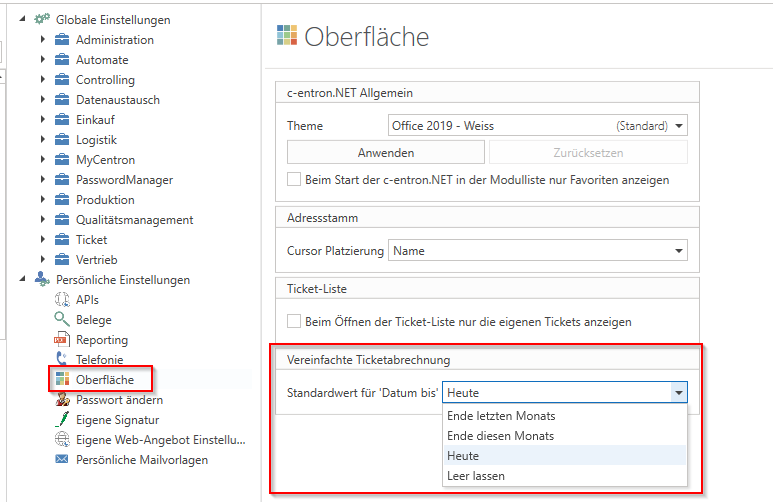
Task: Click the Persönliche Mailvorlagen envelope icon
Action: [61, 460]
